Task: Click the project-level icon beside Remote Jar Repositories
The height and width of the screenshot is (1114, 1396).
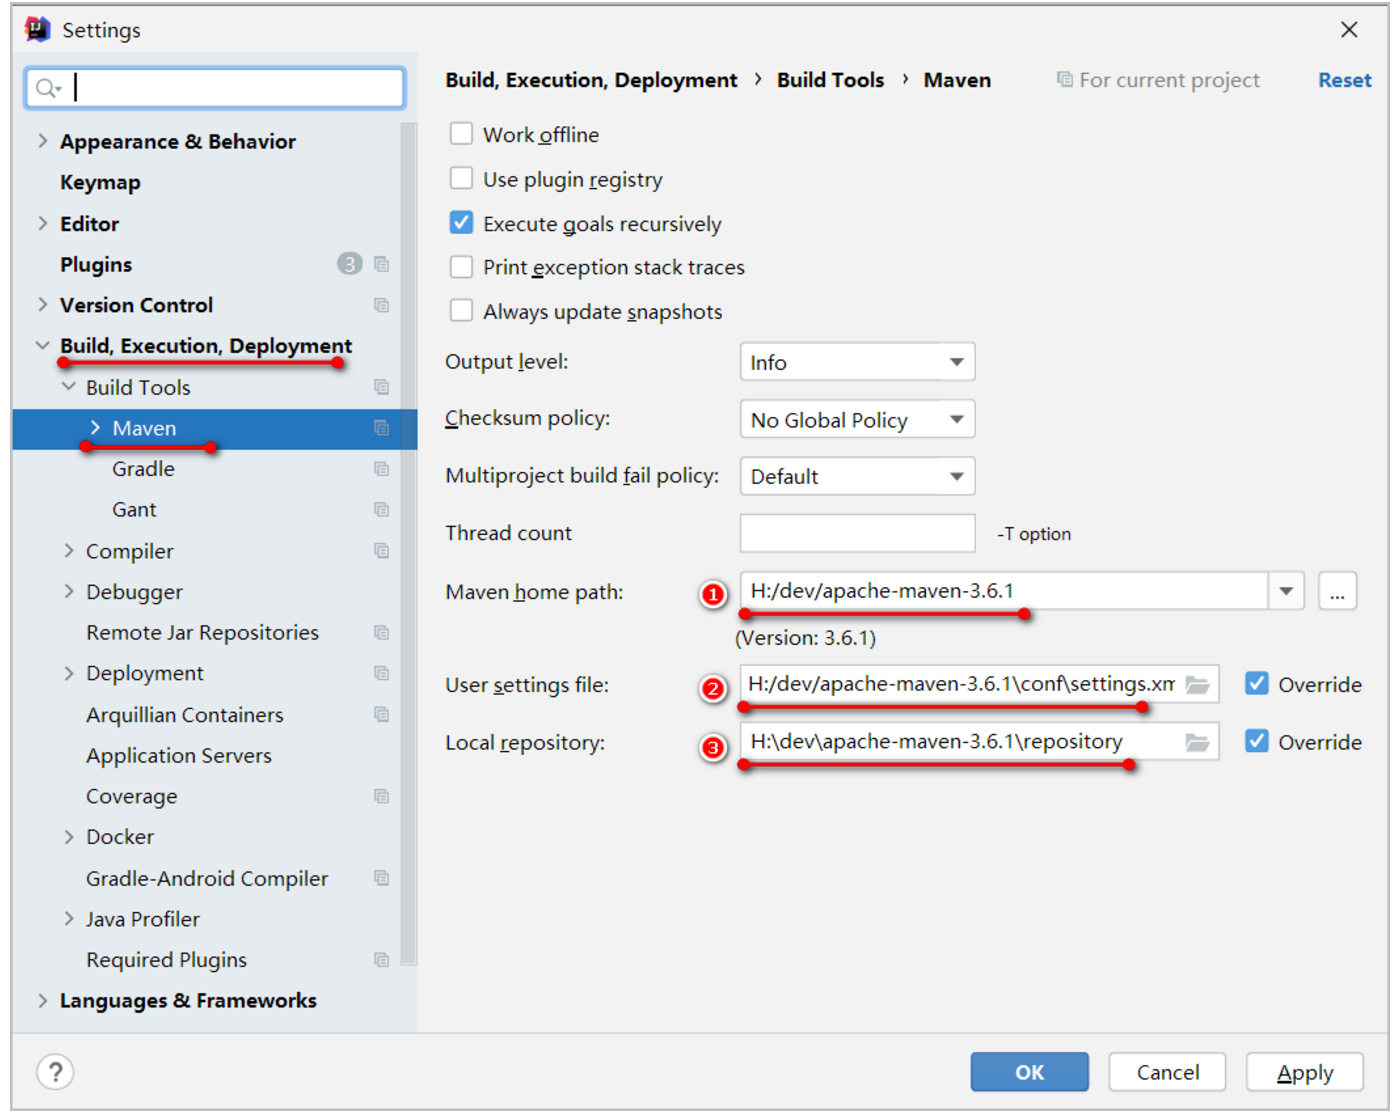Action: (x=381, y=632)
